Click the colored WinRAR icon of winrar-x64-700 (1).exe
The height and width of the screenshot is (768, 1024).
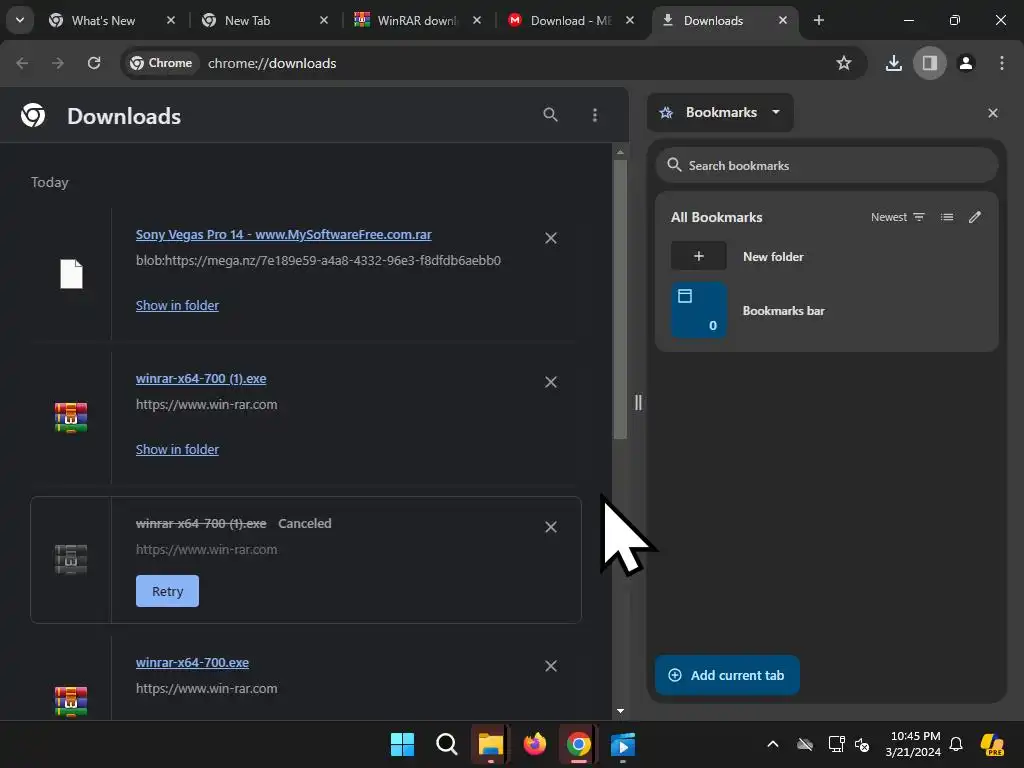[71, 418]
